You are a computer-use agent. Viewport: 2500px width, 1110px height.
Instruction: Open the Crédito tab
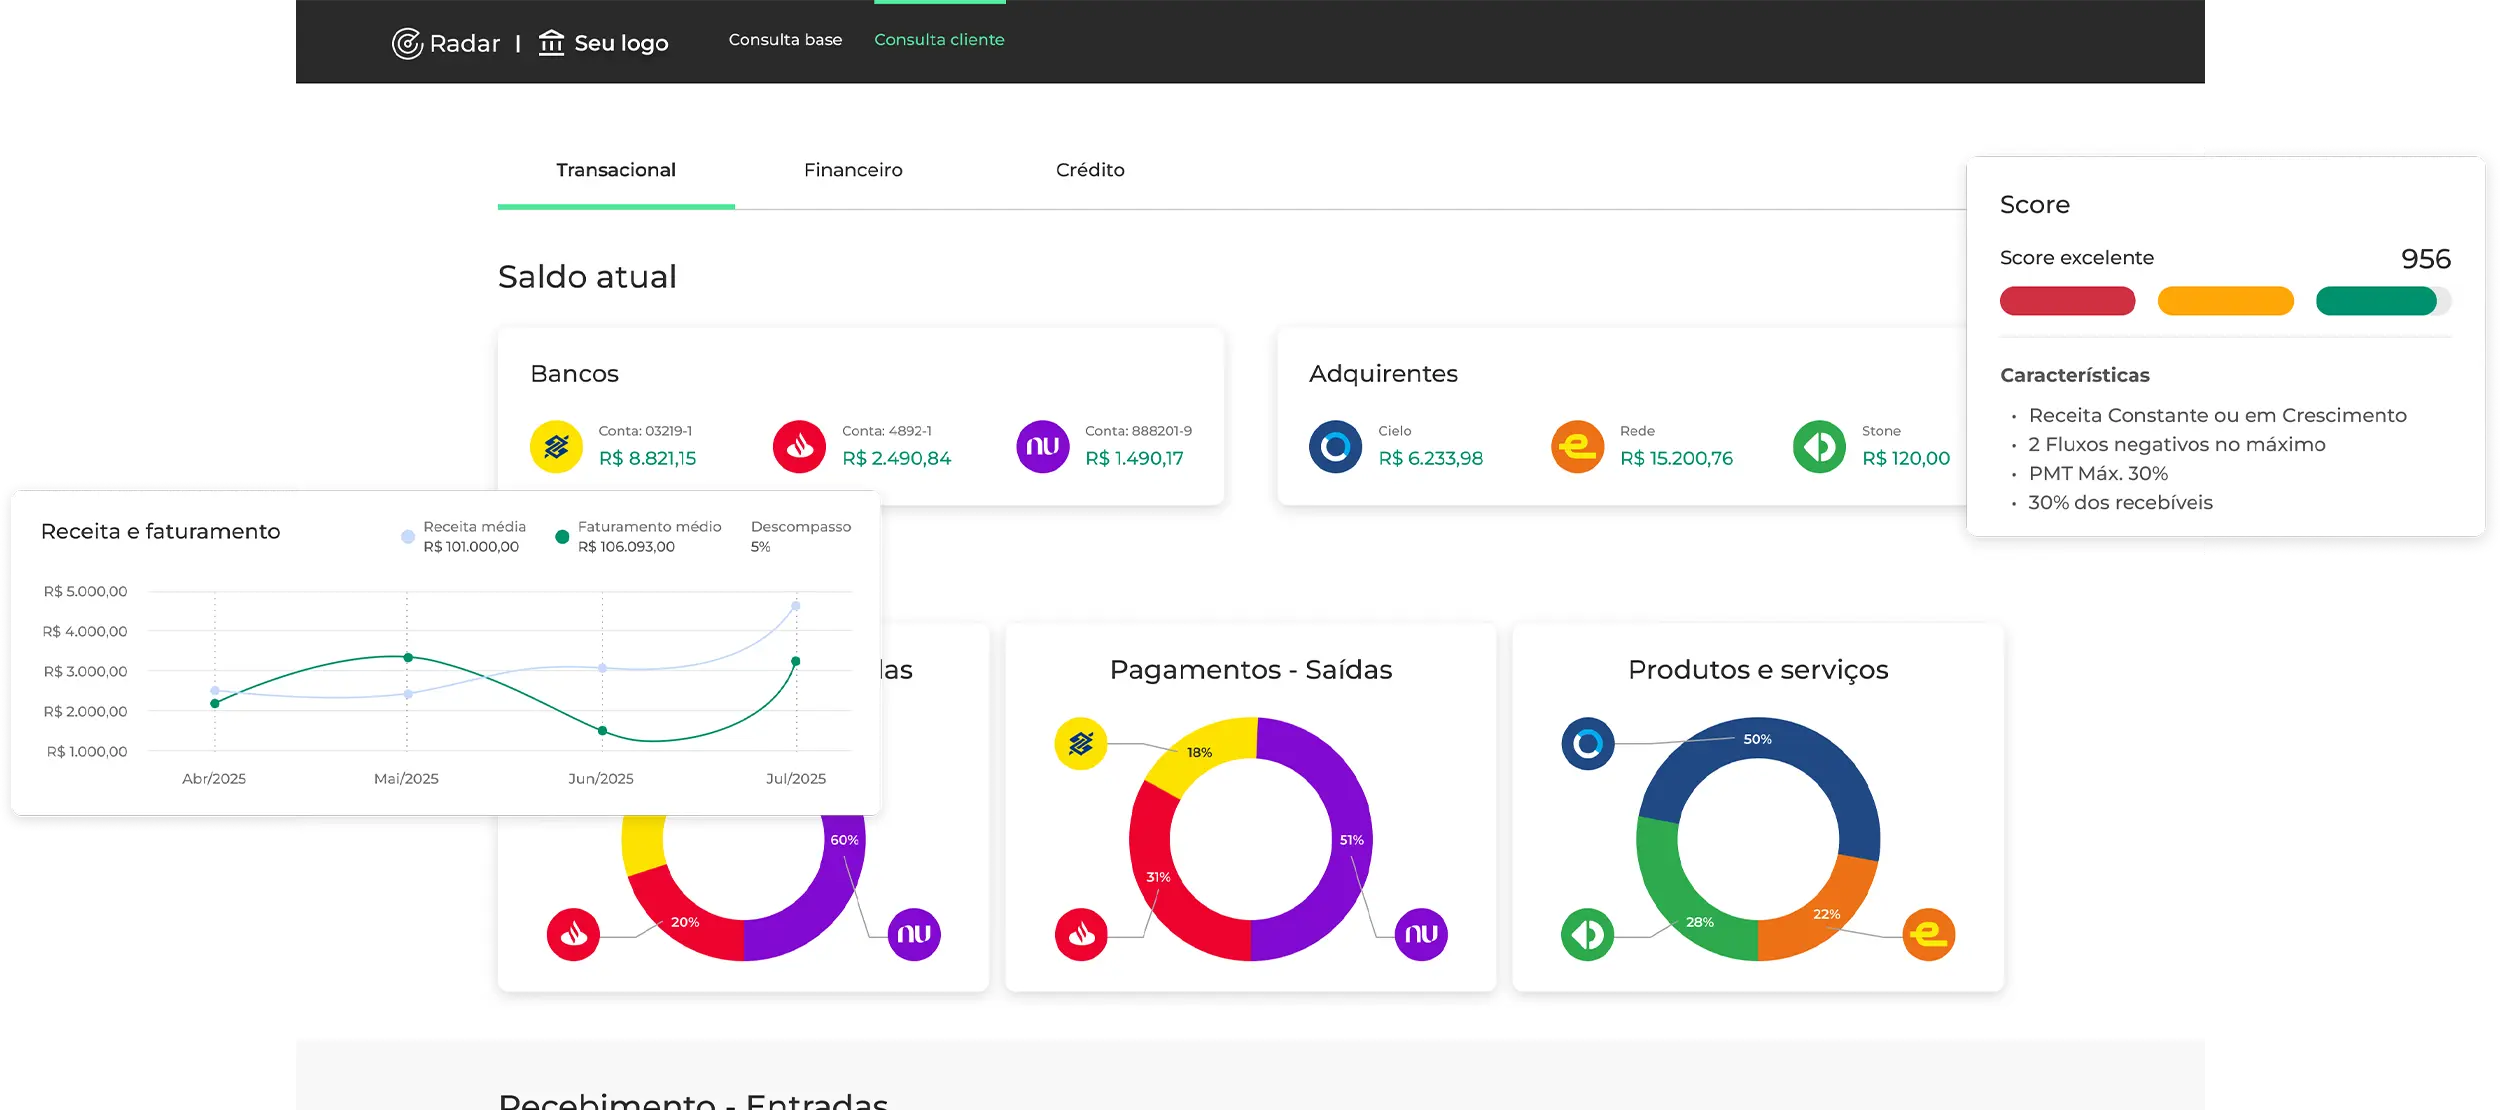pyautogui.click(x=1089, y=169)
